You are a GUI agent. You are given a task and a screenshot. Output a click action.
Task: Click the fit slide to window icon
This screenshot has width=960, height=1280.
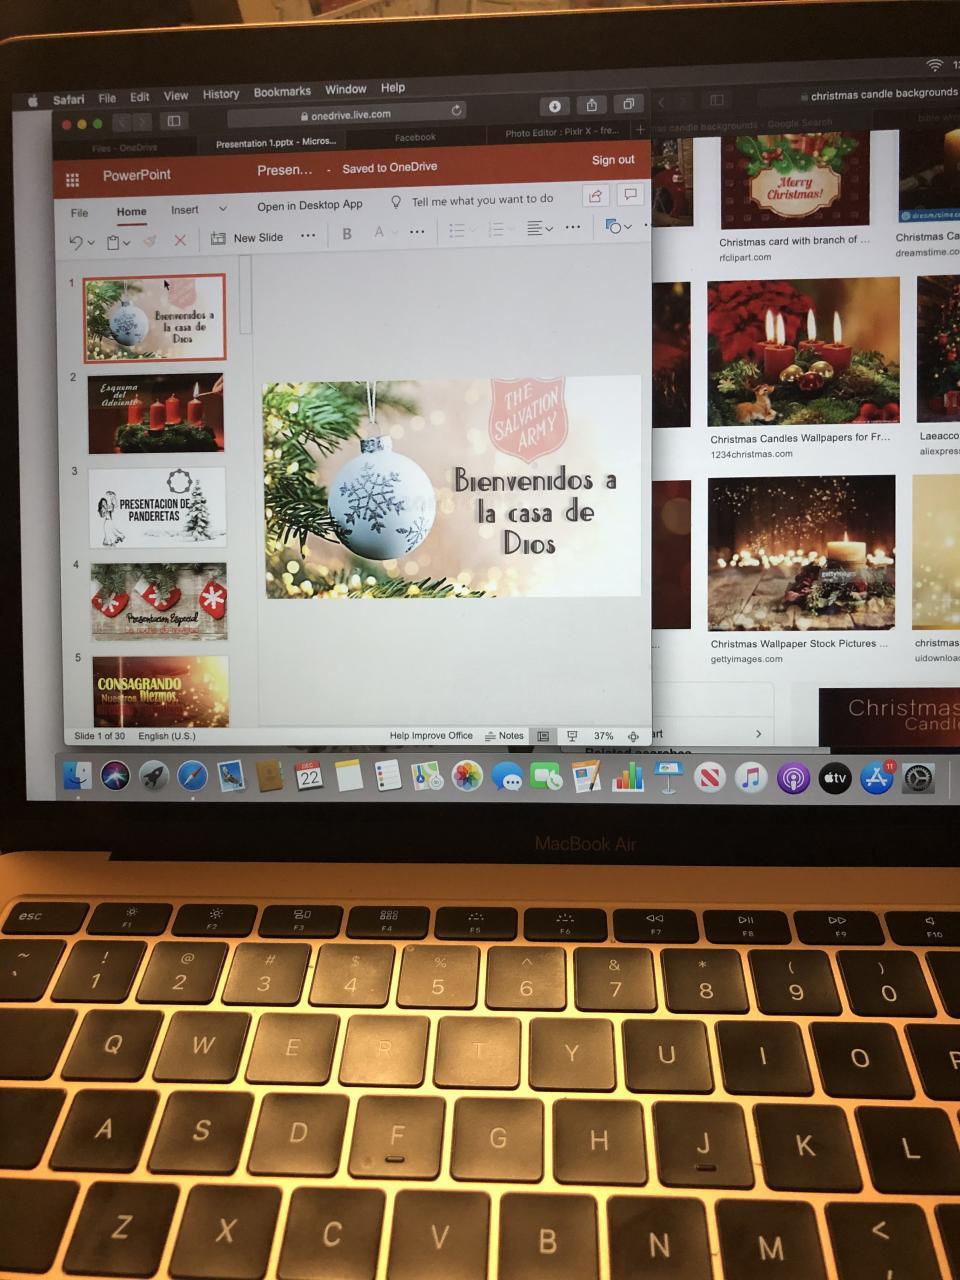(633, 737)
